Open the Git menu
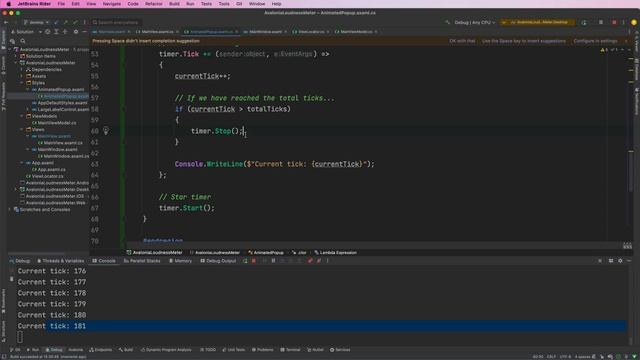Image resolution: width=640 pixels, height=360 pixels. [x=239, y=4]
